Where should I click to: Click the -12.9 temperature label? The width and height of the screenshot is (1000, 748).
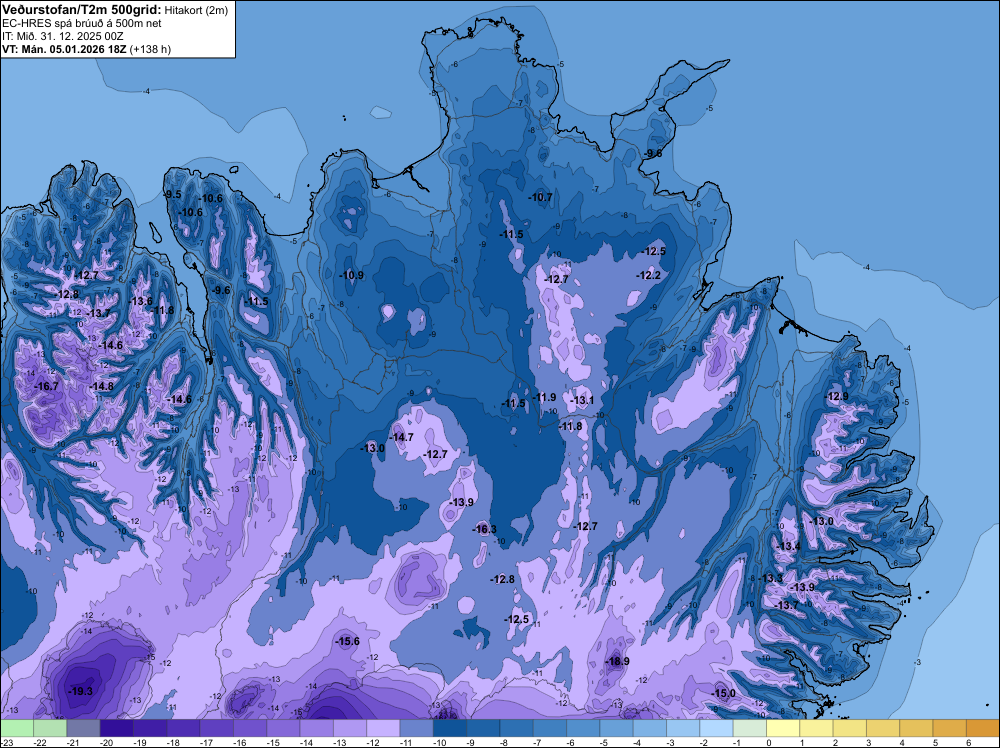(x=836, y=396)
